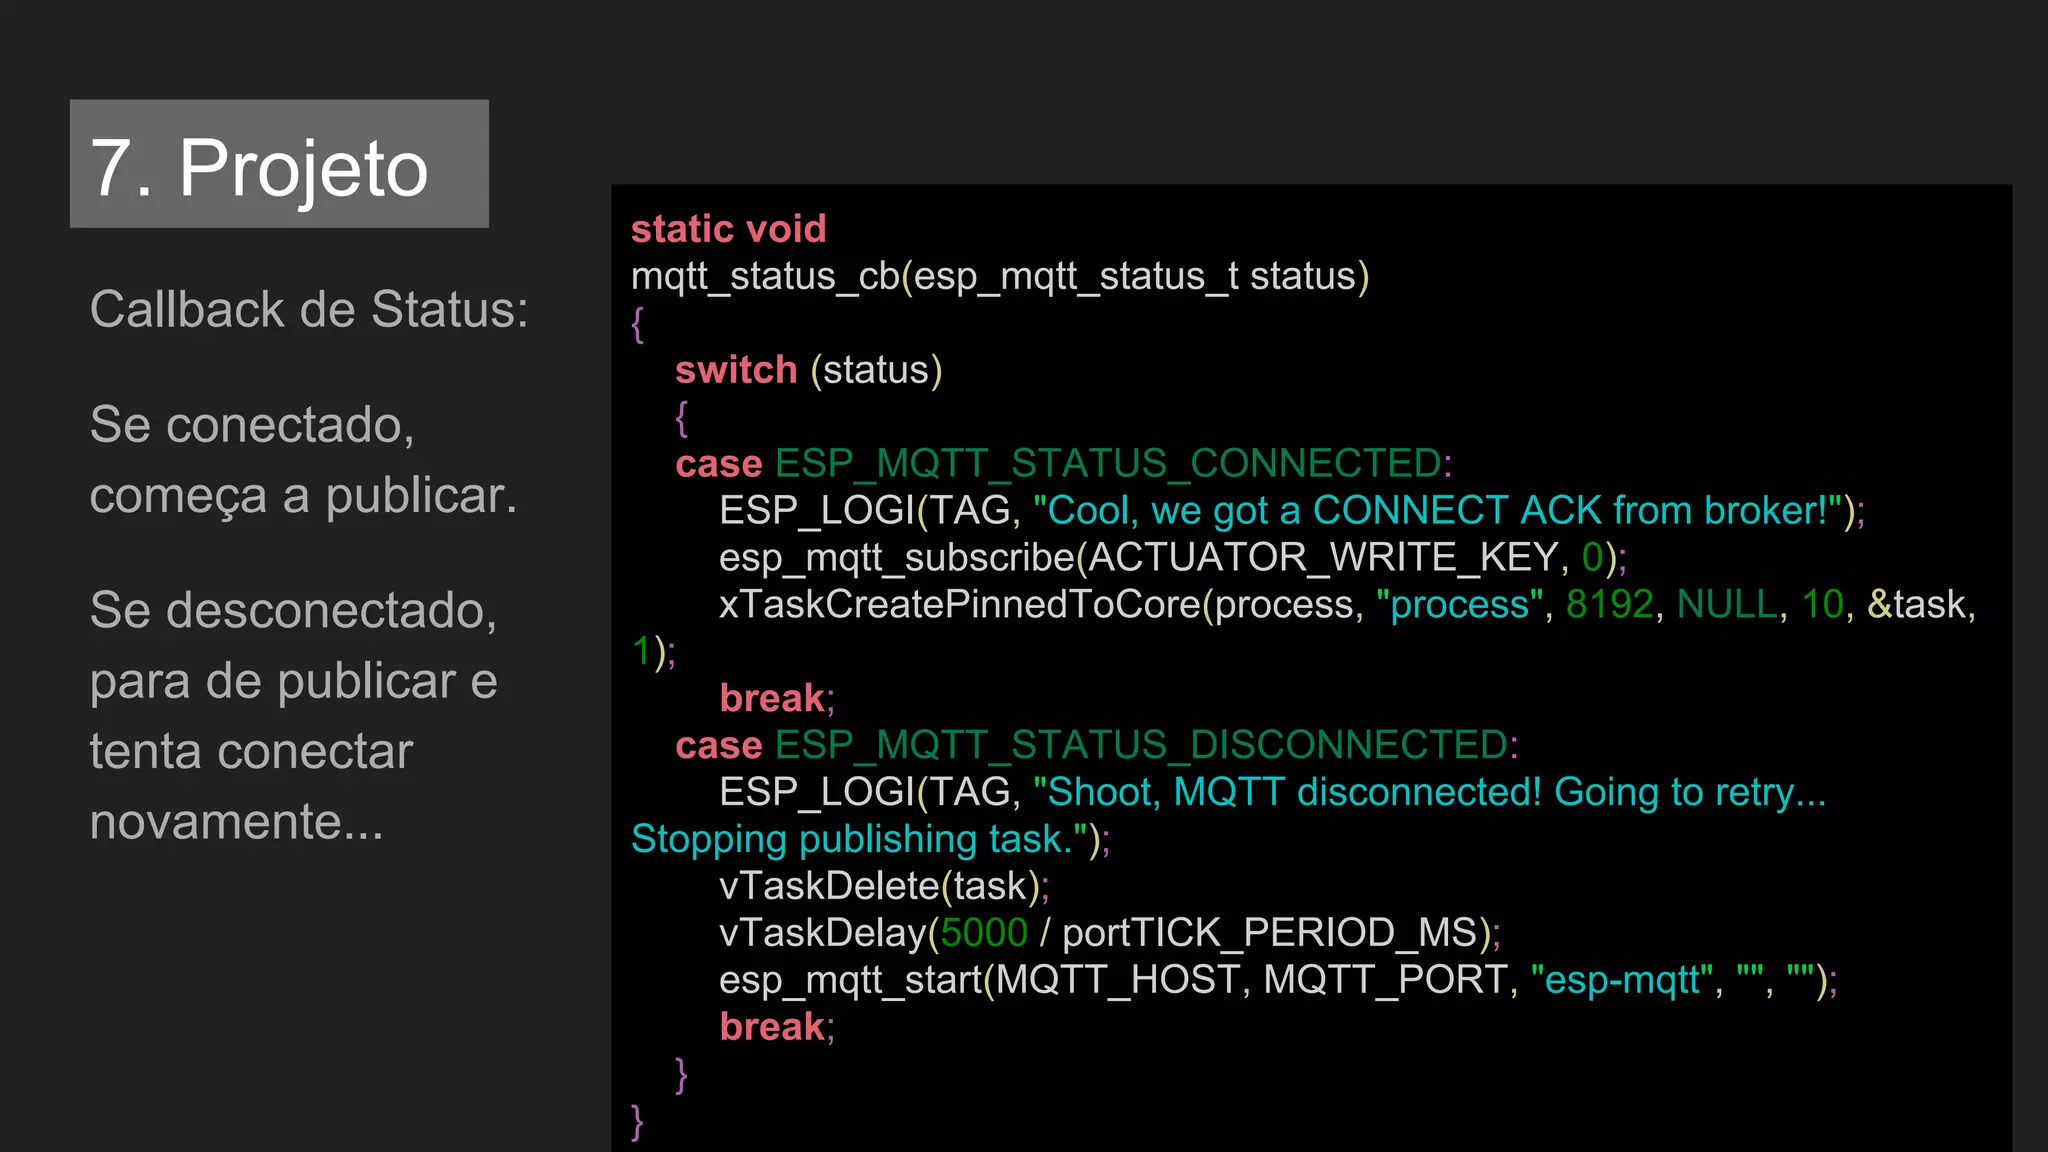
Task: Click the 'Cool, we got a CONNECT ACK' log line
Action: tap(1292, 511)
